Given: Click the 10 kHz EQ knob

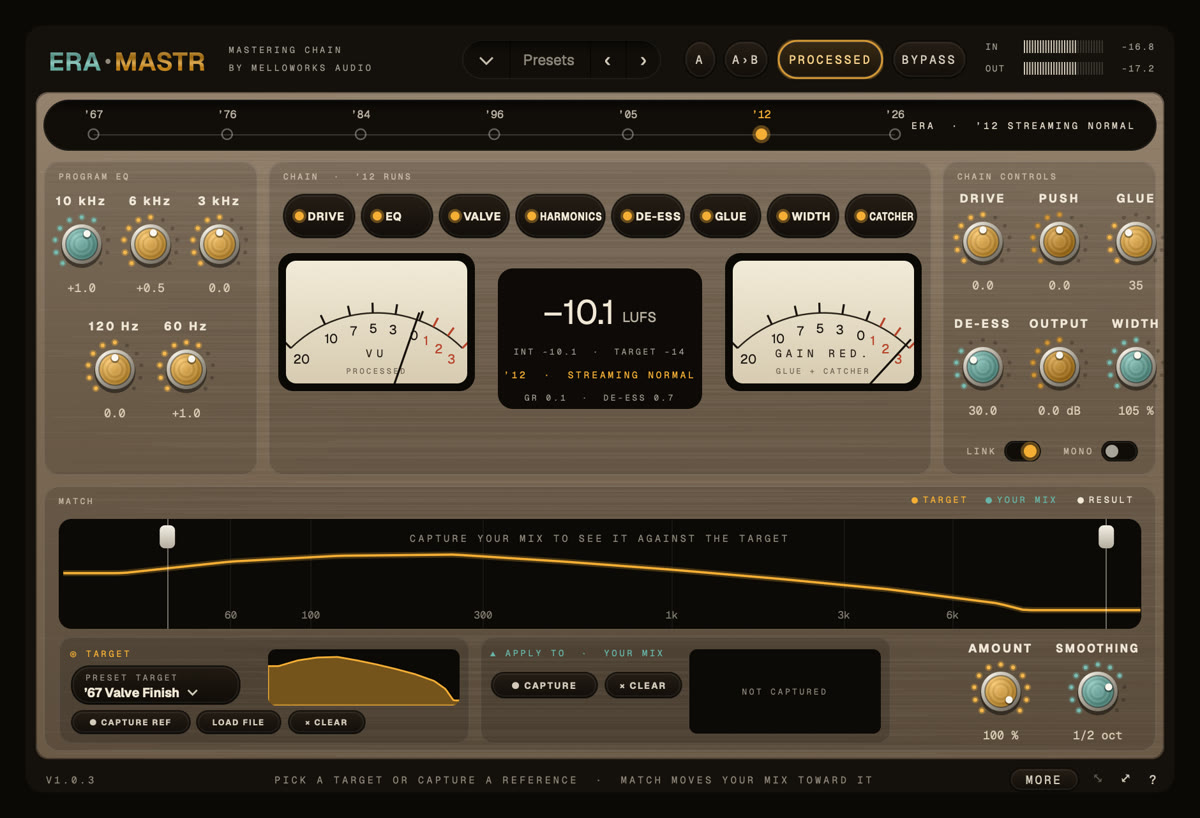Looking at the screenshot, I should [81, 244].
